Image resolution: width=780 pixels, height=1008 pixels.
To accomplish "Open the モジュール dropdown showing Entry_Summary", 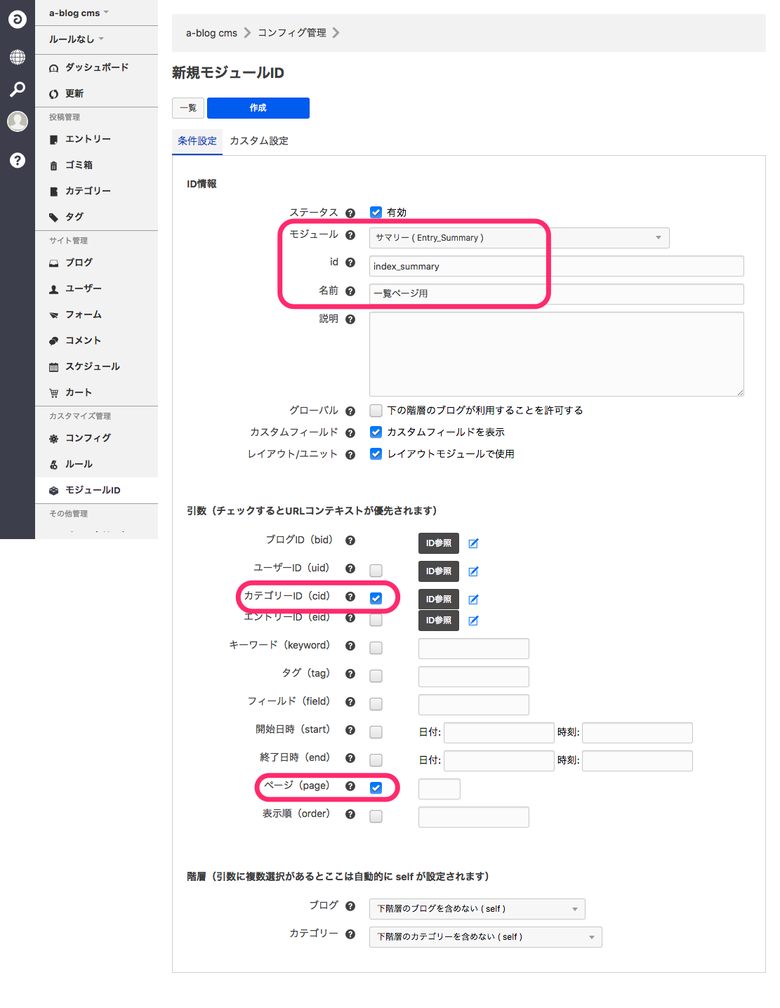I will click(518, 237).
